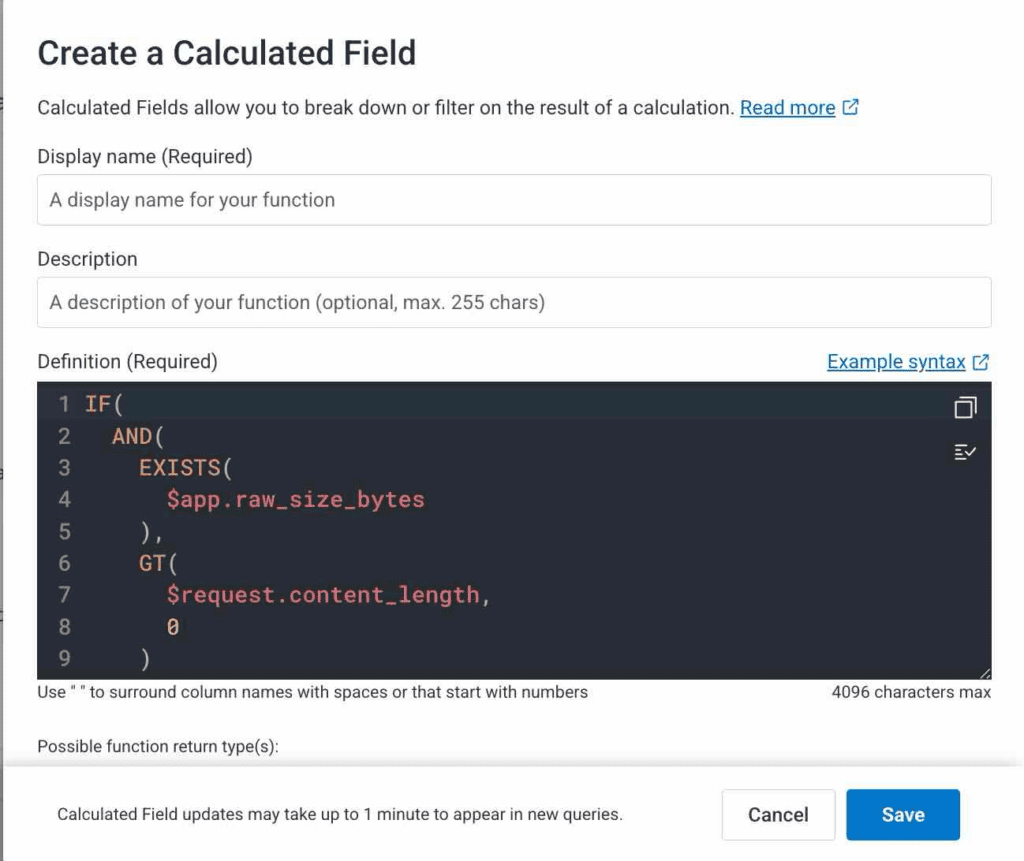1024x861 pixels.
Task: Open the Example syntax link
Action: (896, 362)
